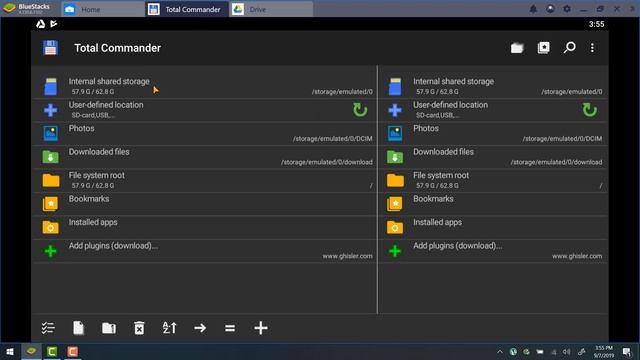640x360 pixels.
Task: Click the select/unselect checklist icon in the bottom toolbar
Action: click(x=48, y=328)
